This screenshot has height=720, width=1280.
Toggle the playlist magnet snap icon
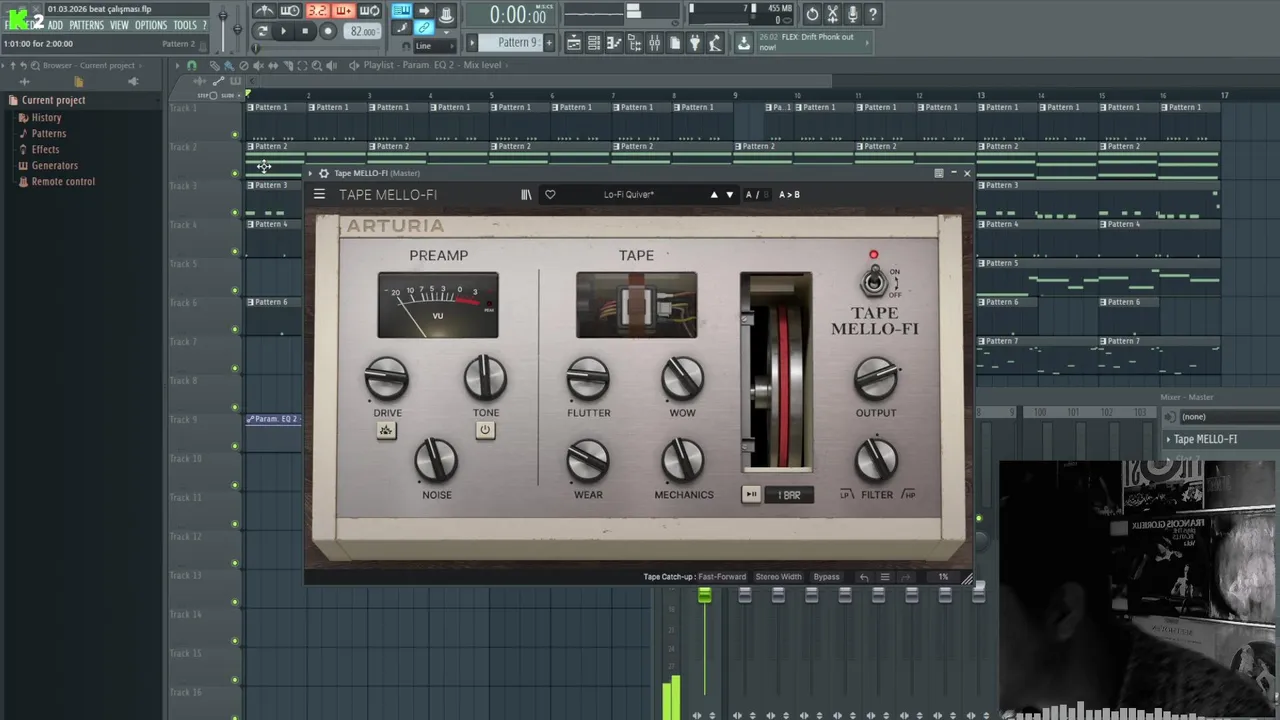[192, 65]
